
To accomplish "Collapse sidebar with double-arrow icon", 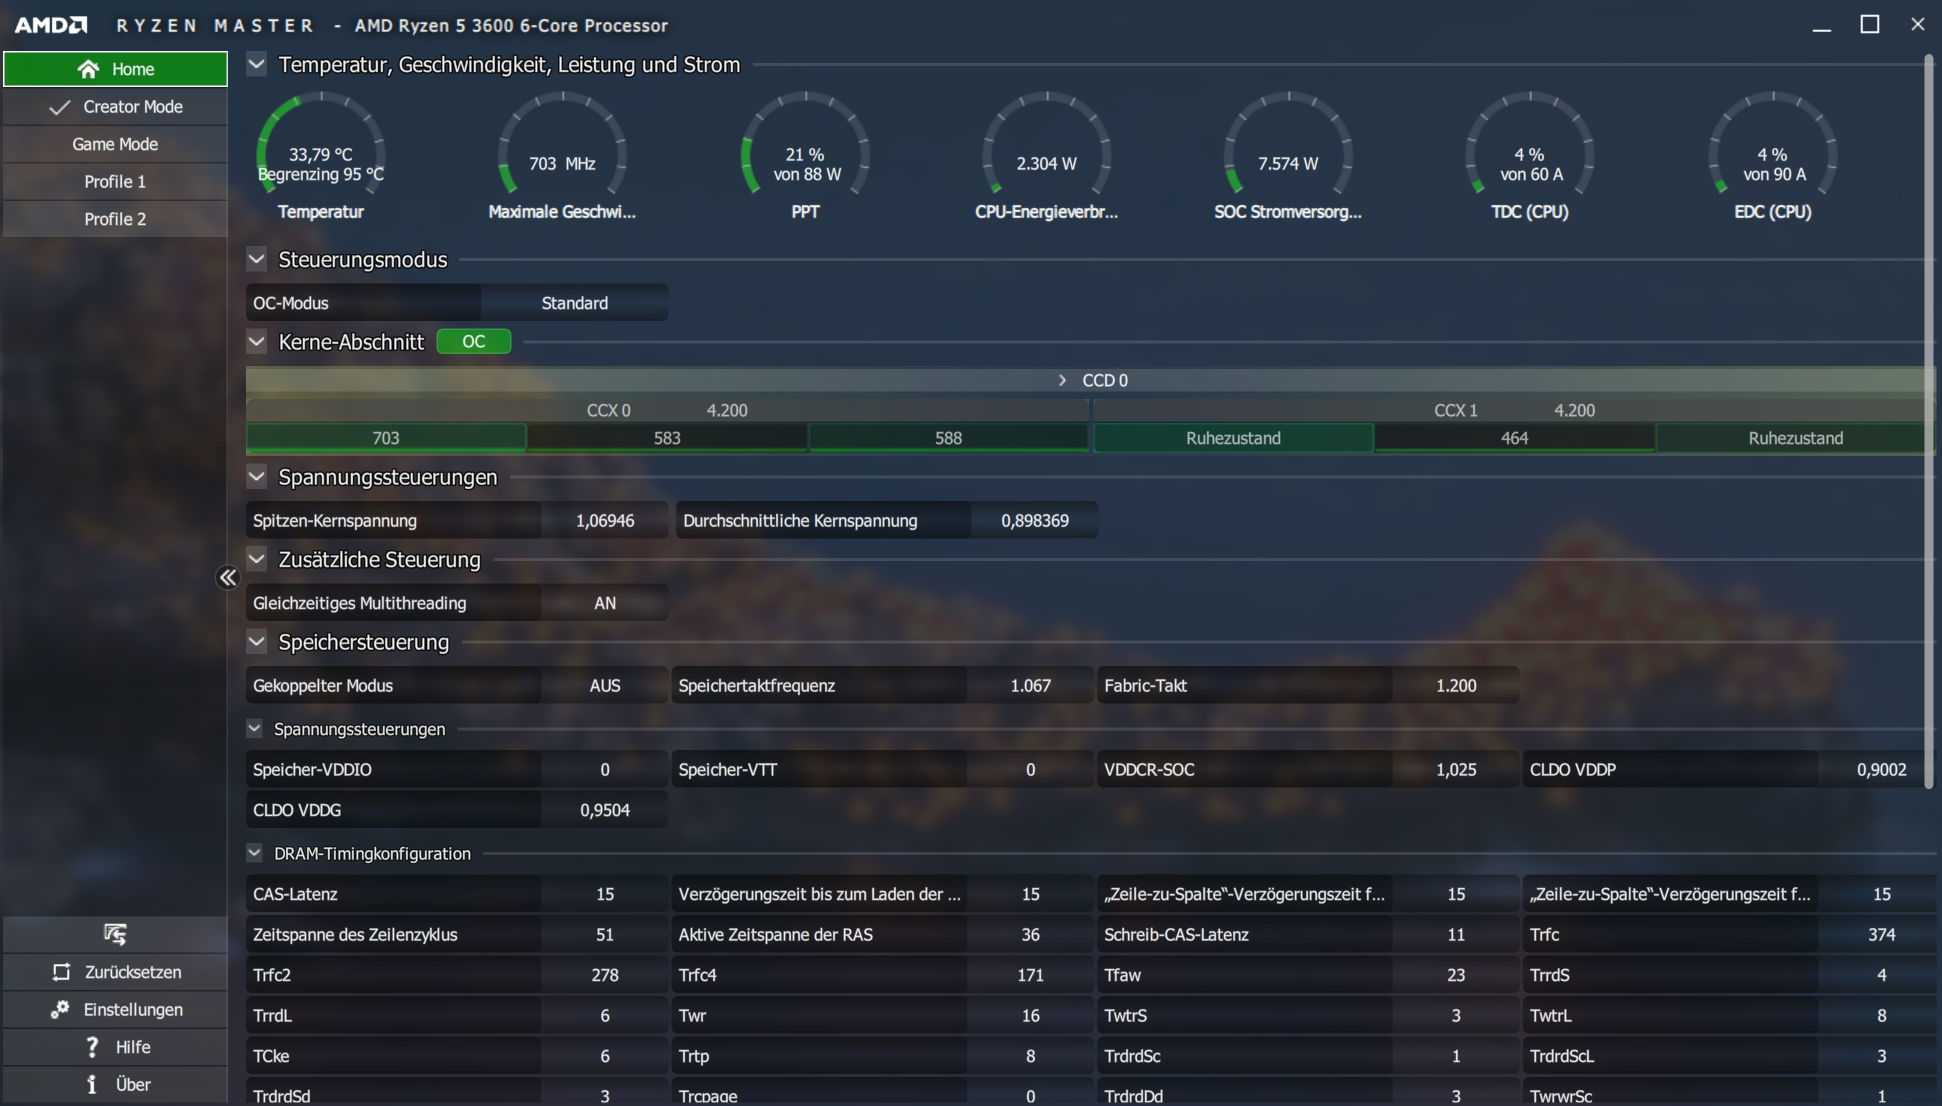I will (x=228, y=578).
